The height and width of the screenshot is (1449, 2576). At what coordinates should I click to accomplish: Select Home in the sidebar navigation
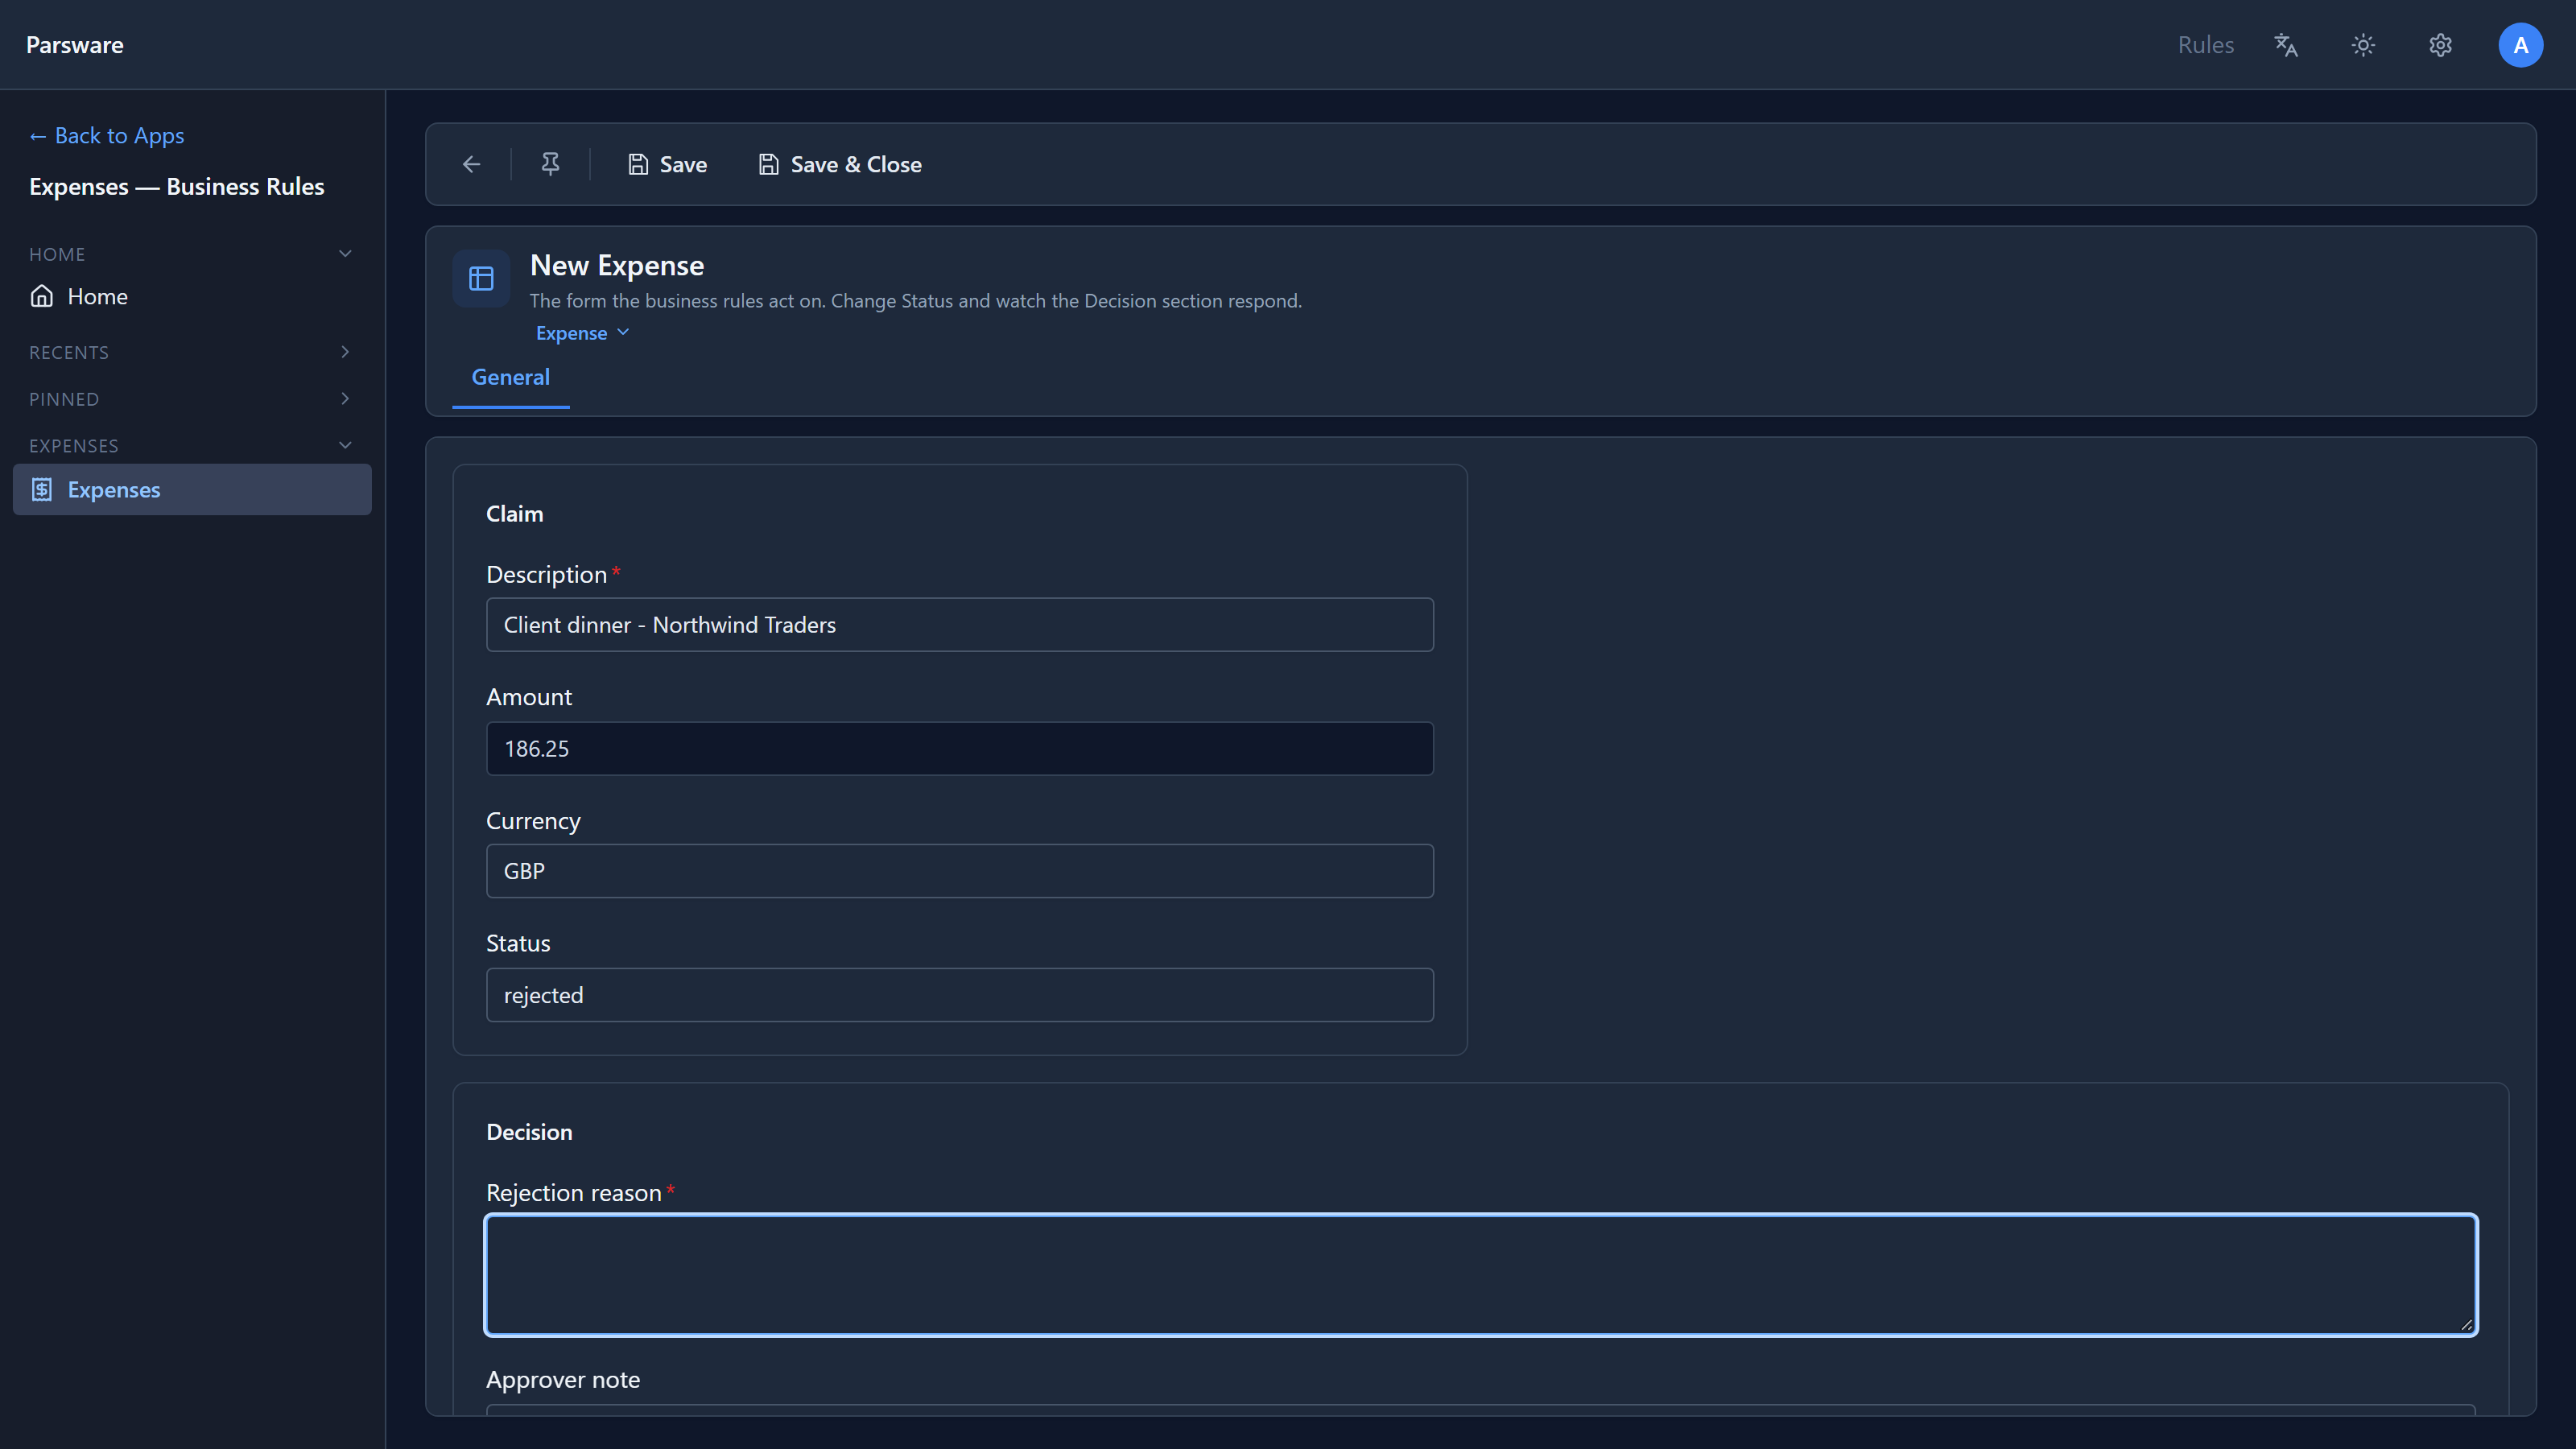pos(192,296)
